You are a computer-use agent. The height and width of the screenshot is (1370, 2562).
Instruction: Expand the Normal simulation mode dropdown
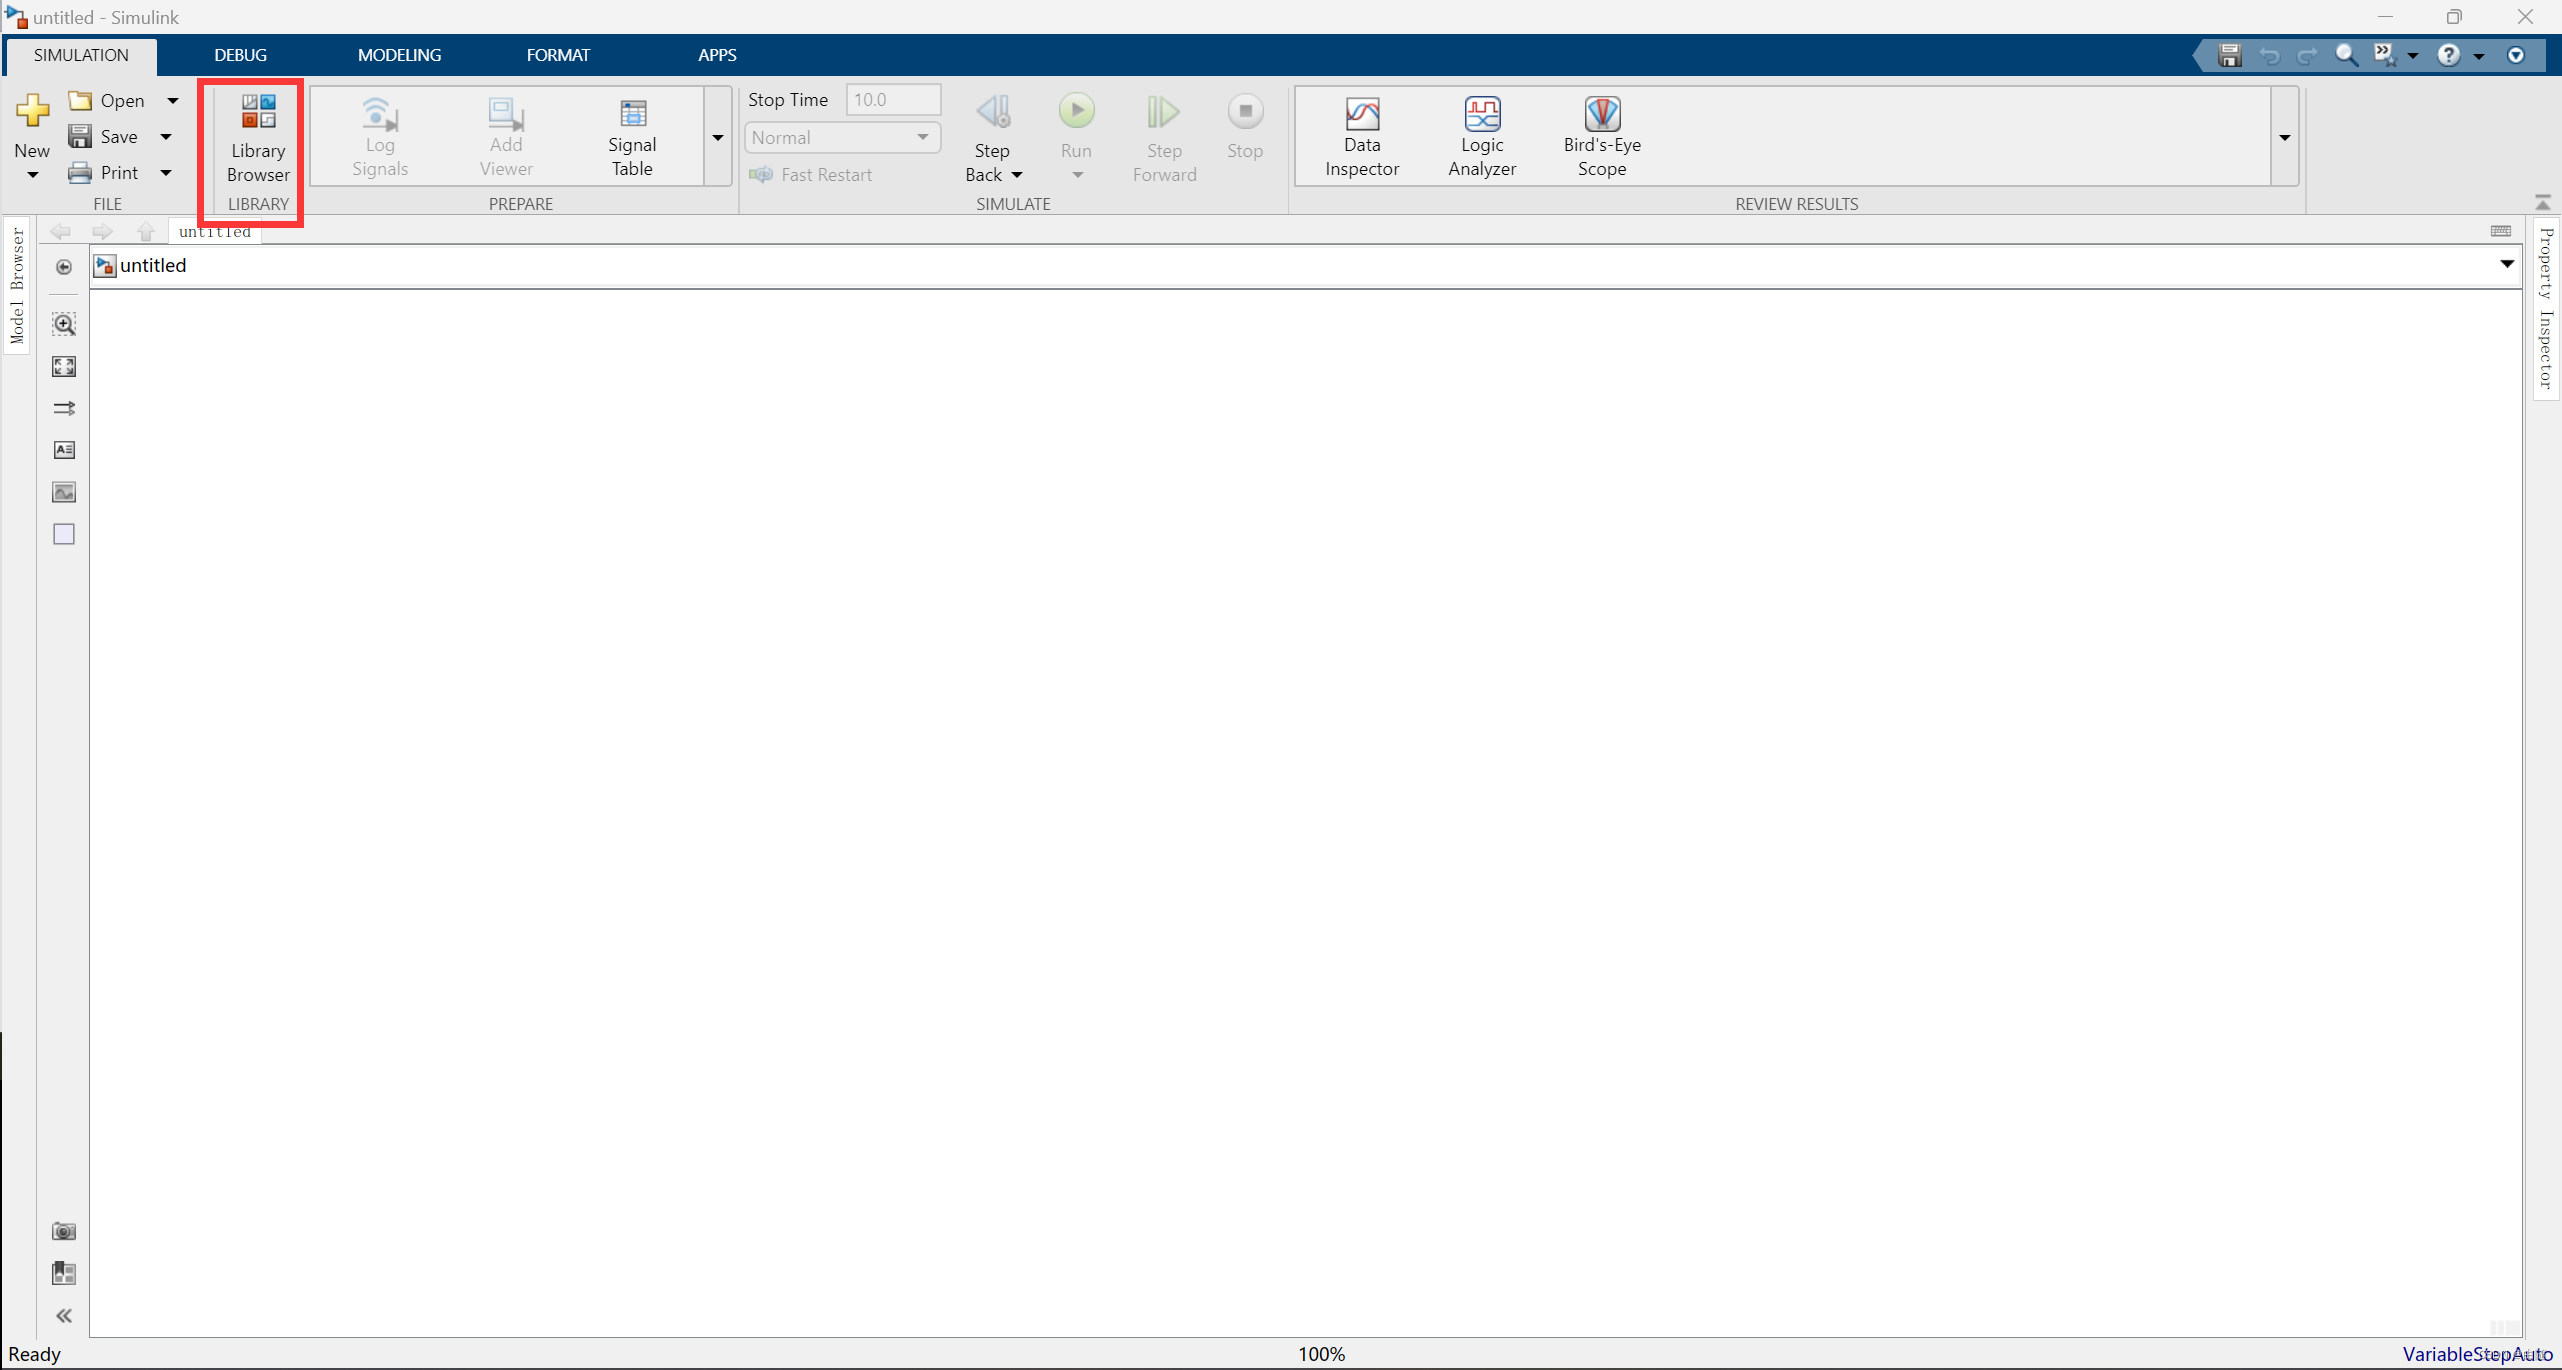(x=922, y=137)
